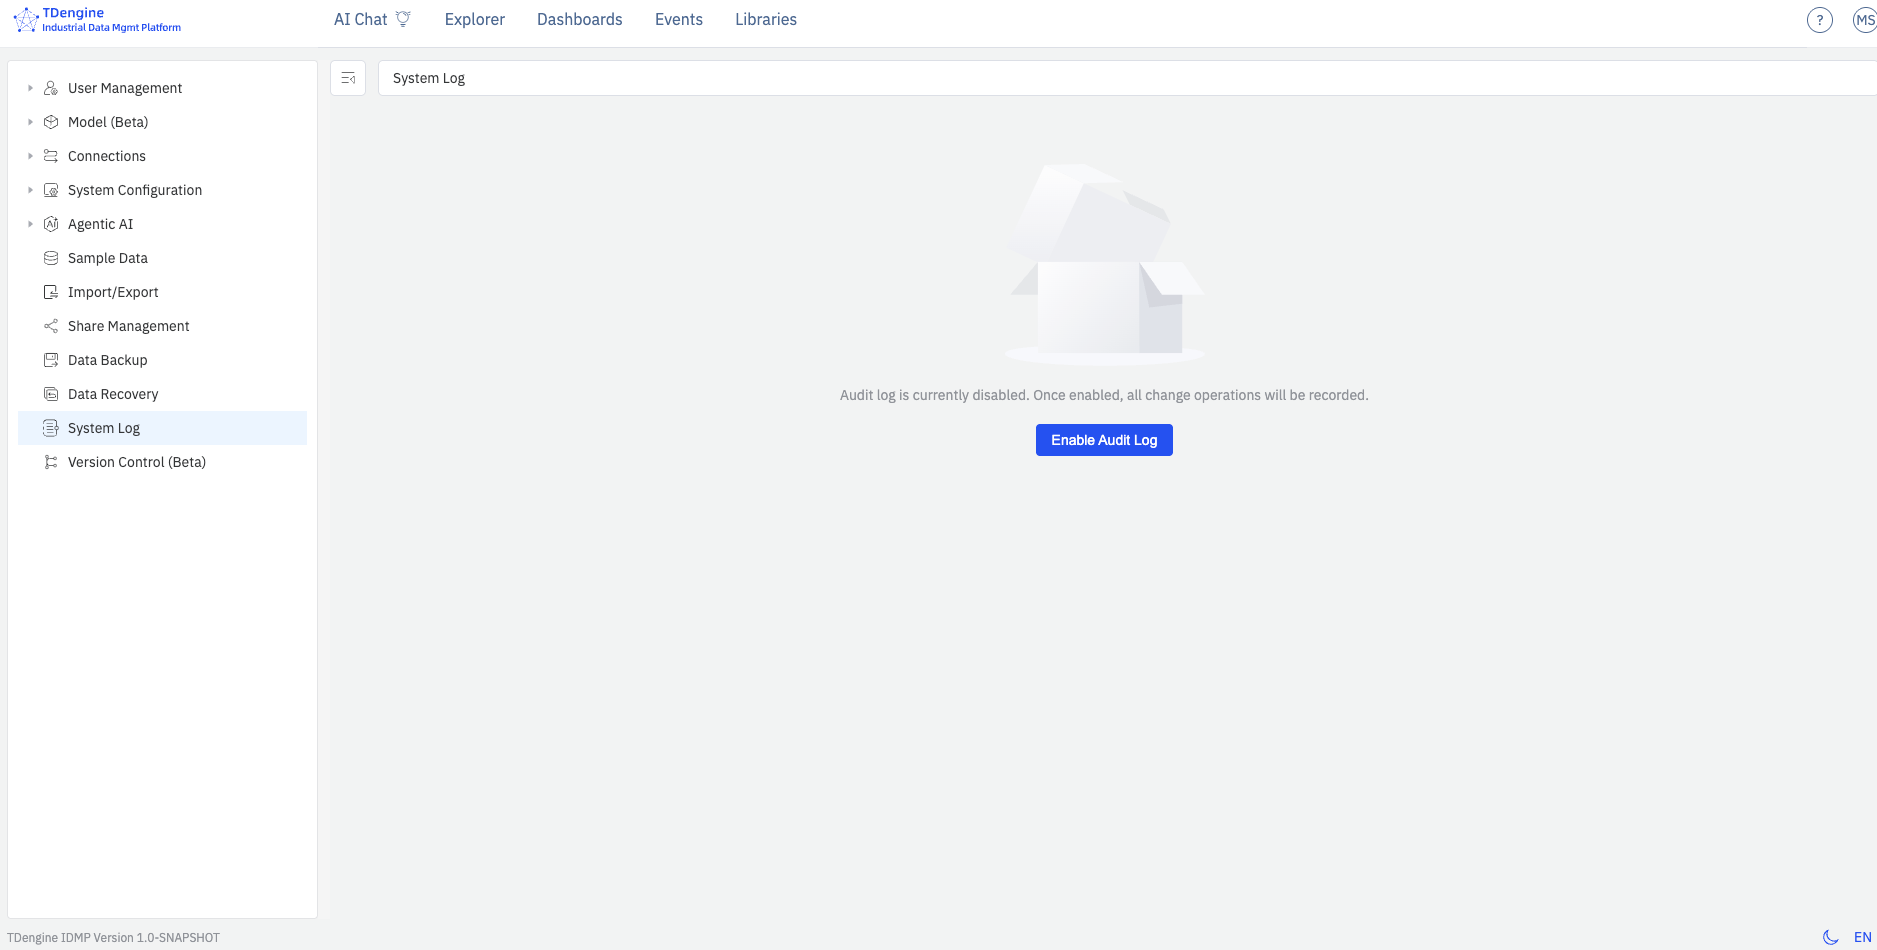Collapse sidebar with the menu fold icon

[348, 78]
